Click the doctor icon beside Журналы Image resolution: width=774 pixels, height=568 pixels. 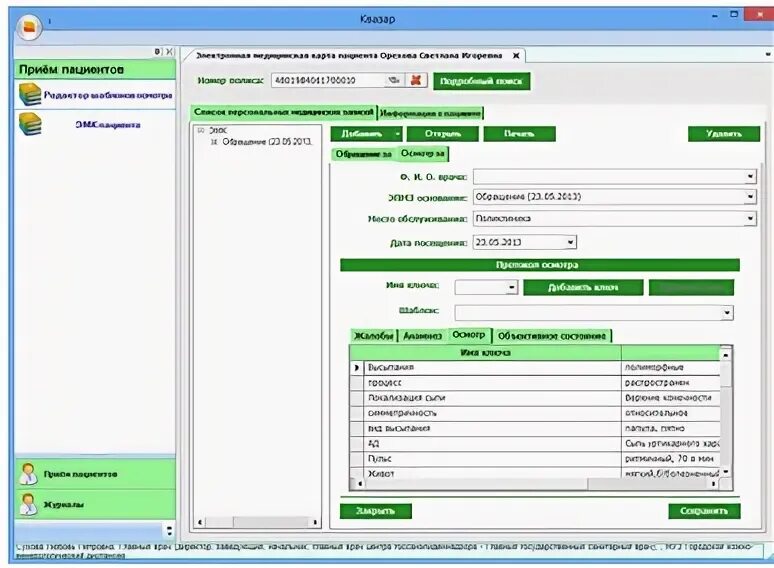tap(29, 504)
